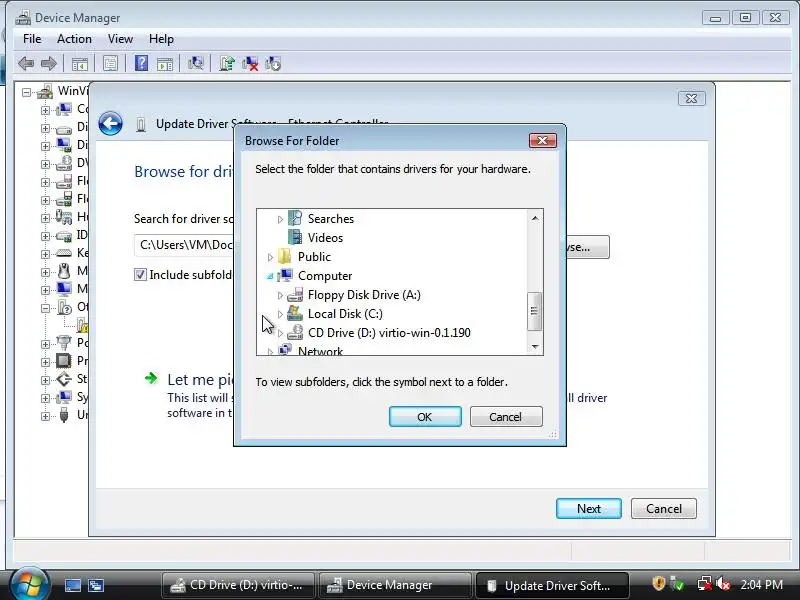Image resolution: width=800 pixels, height=600 pixels.
Task: Click Cancel in Browse For Folder dialog
Action: click(x=506, y=417)
